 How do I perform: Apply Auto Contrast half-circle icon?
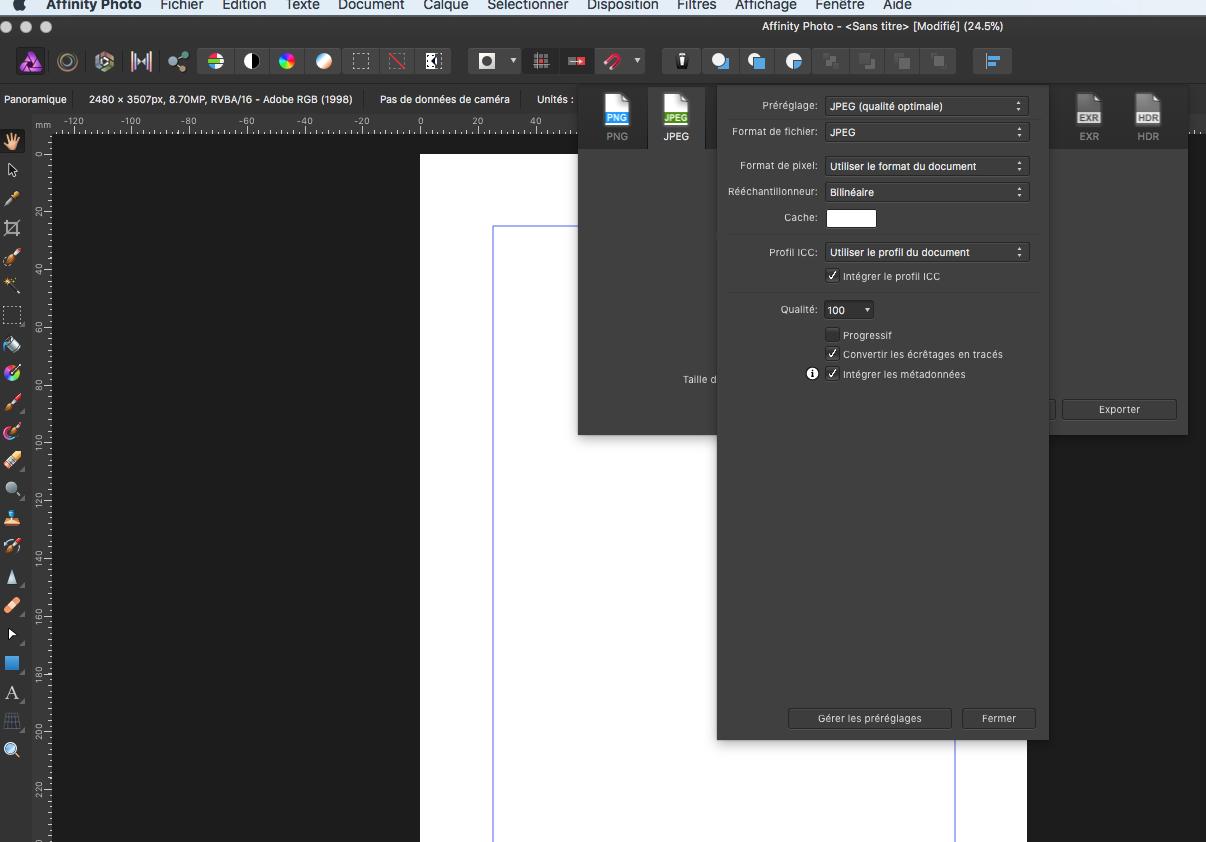coord(251,61)
